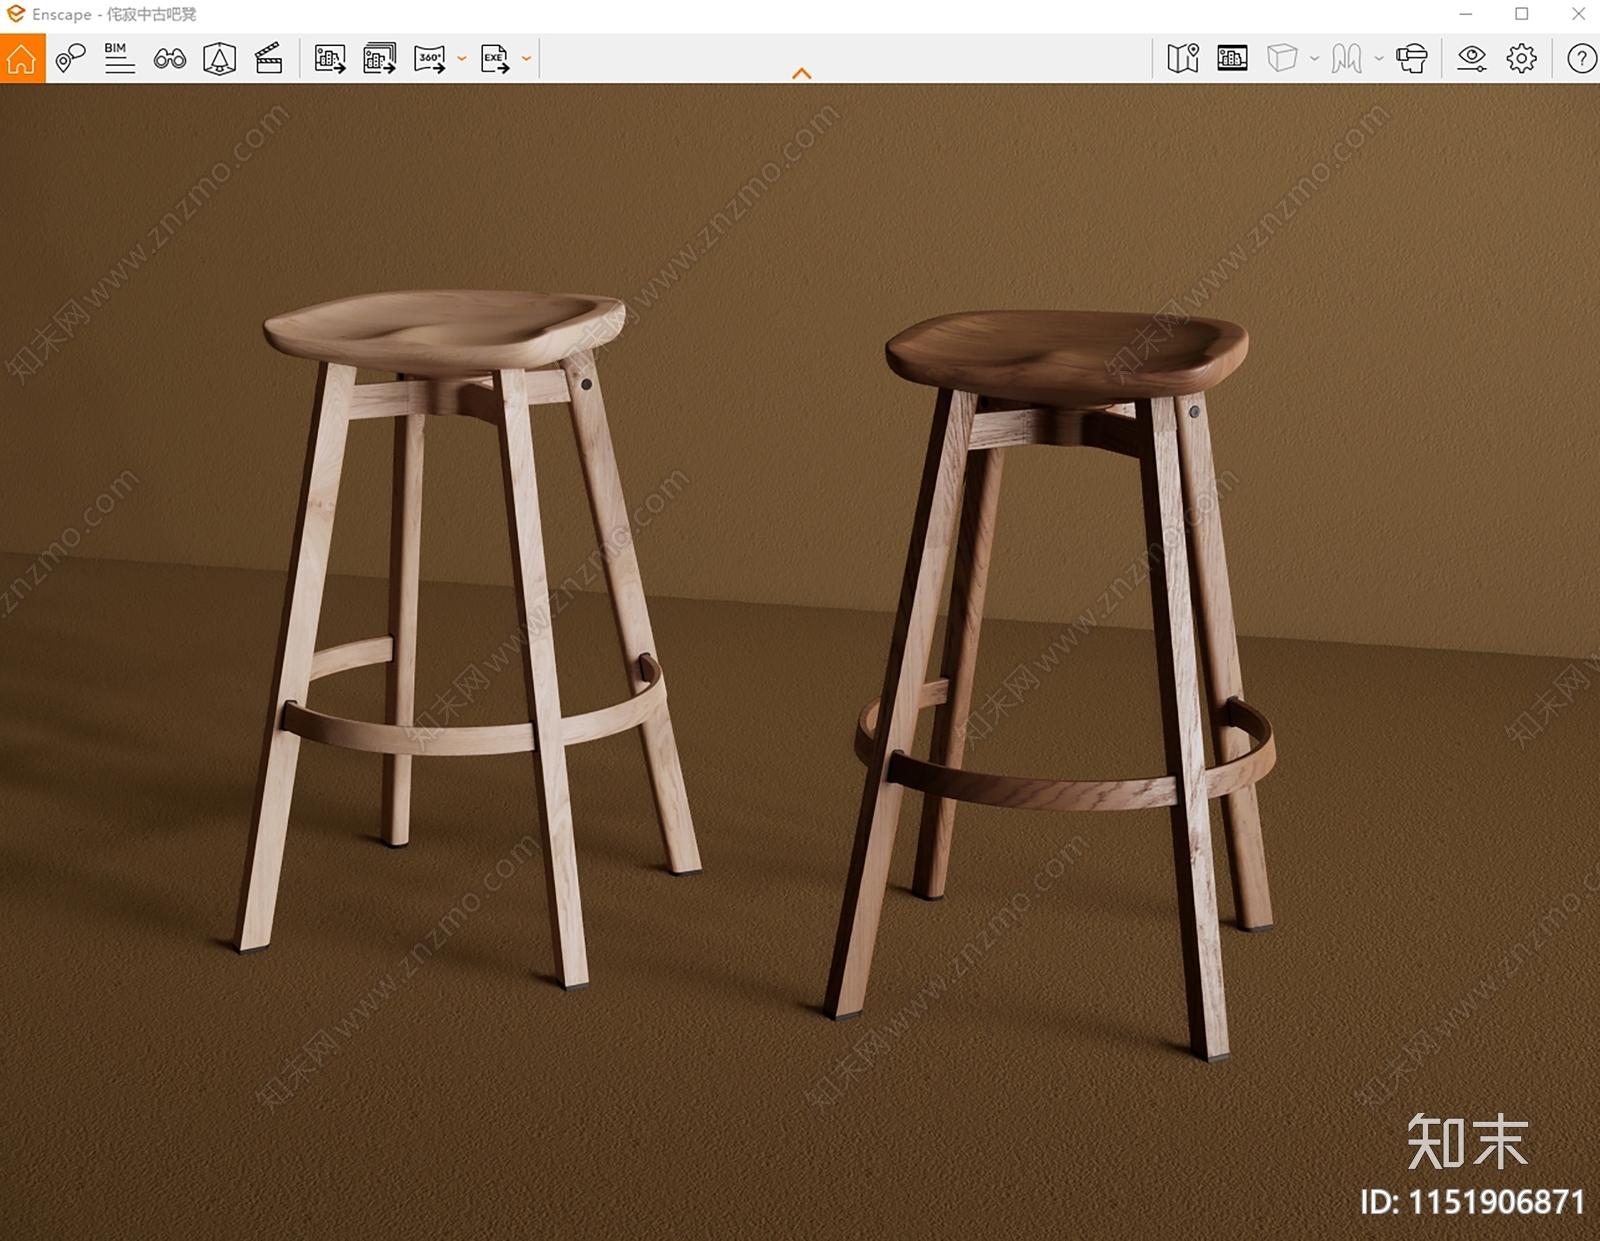Click the 360° panorama export icon
Image resolution: width=1600 pixels, height=1241 pixels.
click(430, 58)
